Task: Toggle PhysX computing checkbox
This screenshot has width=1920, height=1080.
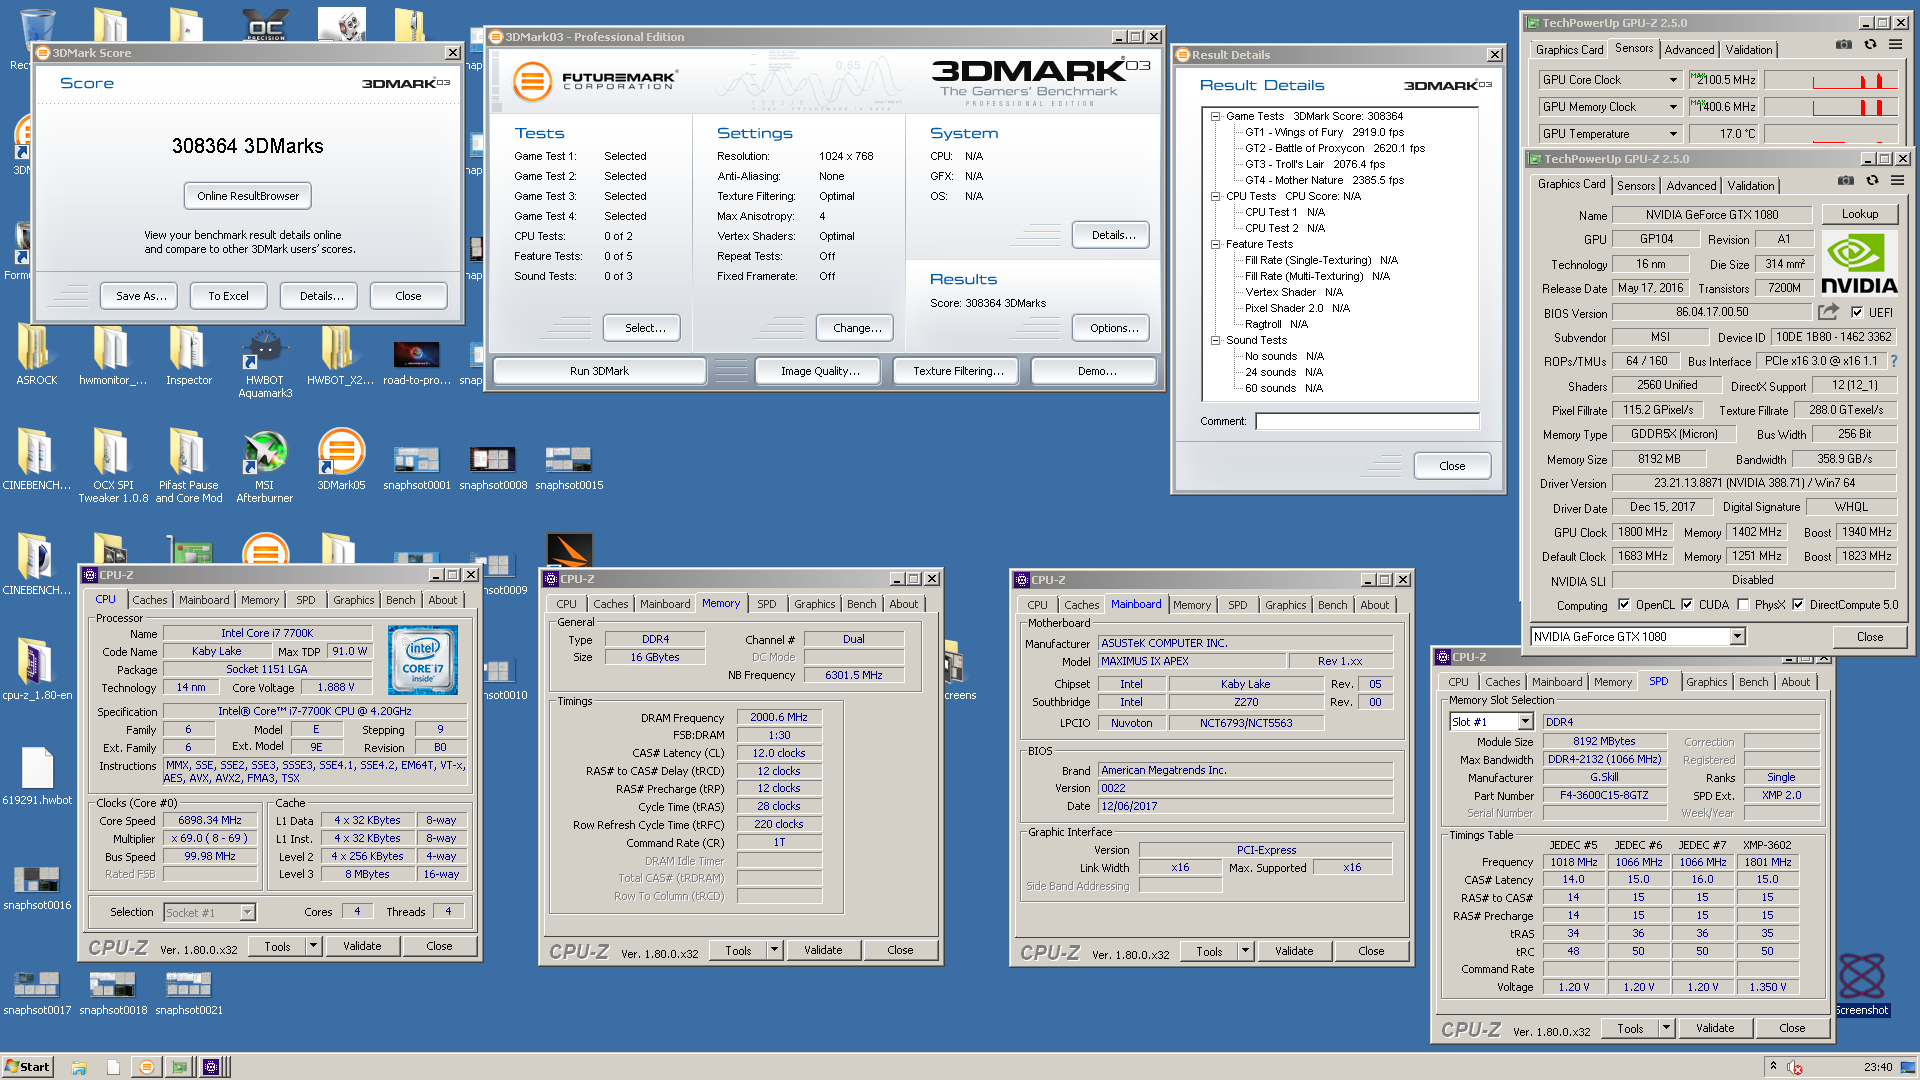Action: point(1743,604)
